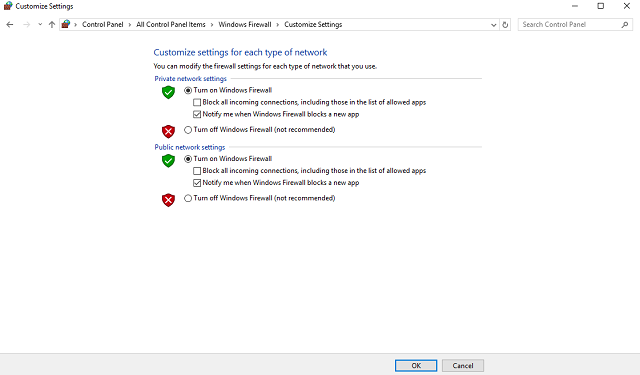Click Customize Settings breadcrumb

click(x=313, y=24)
